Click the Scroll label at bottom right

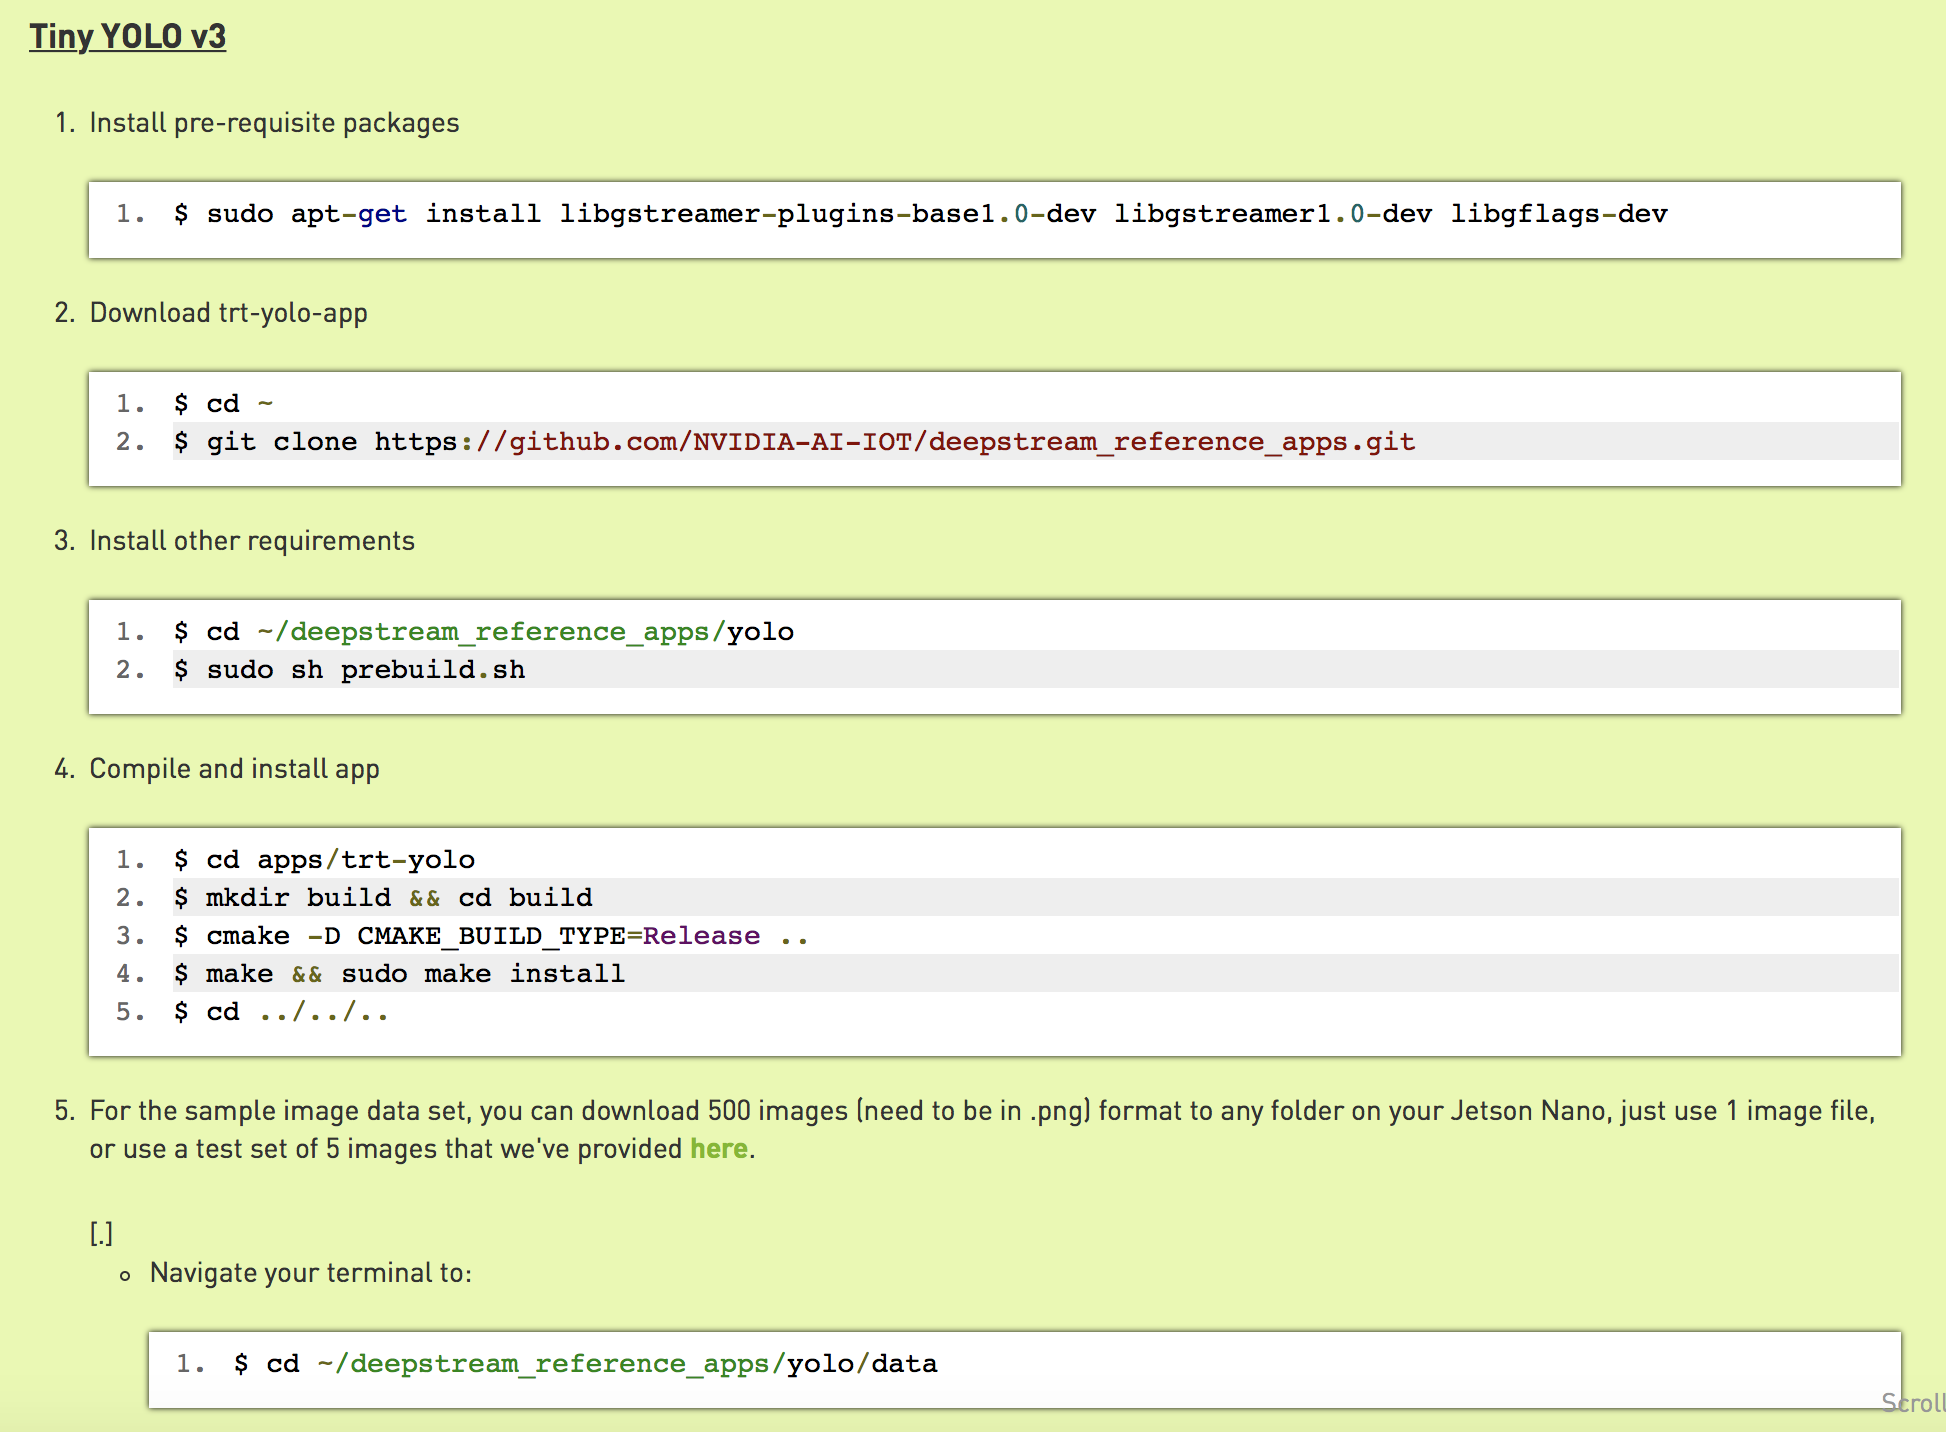(x=1912, y=1402)
